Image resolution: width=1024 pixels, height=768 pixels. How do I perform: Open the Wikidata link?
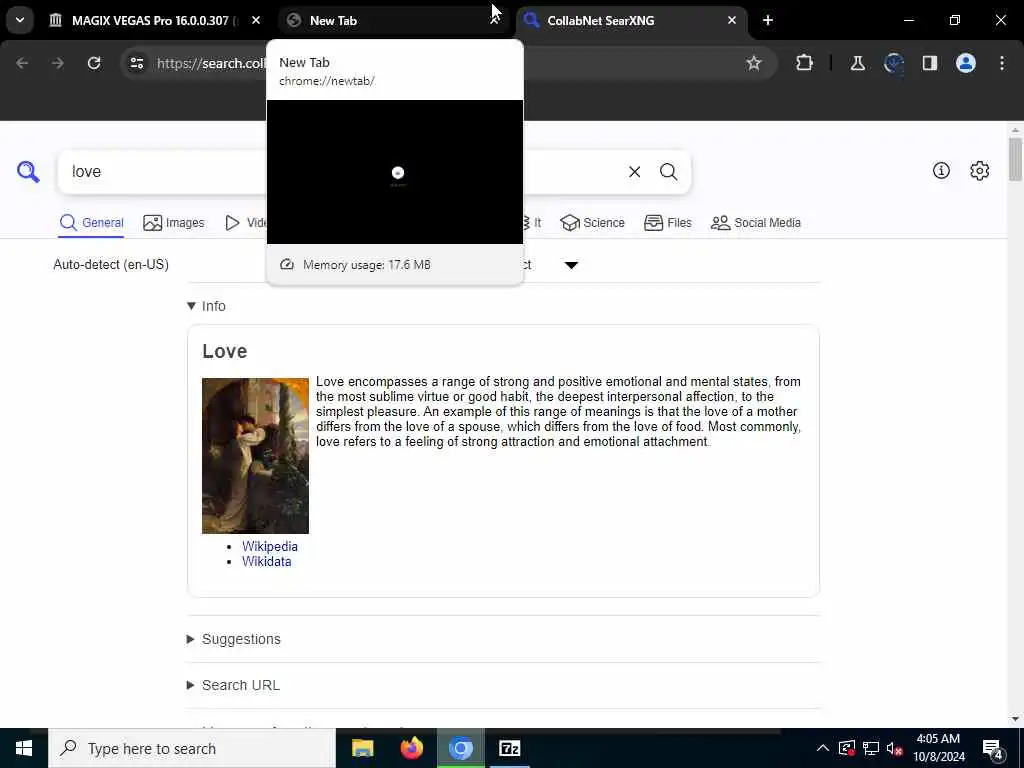pos(266,562)
